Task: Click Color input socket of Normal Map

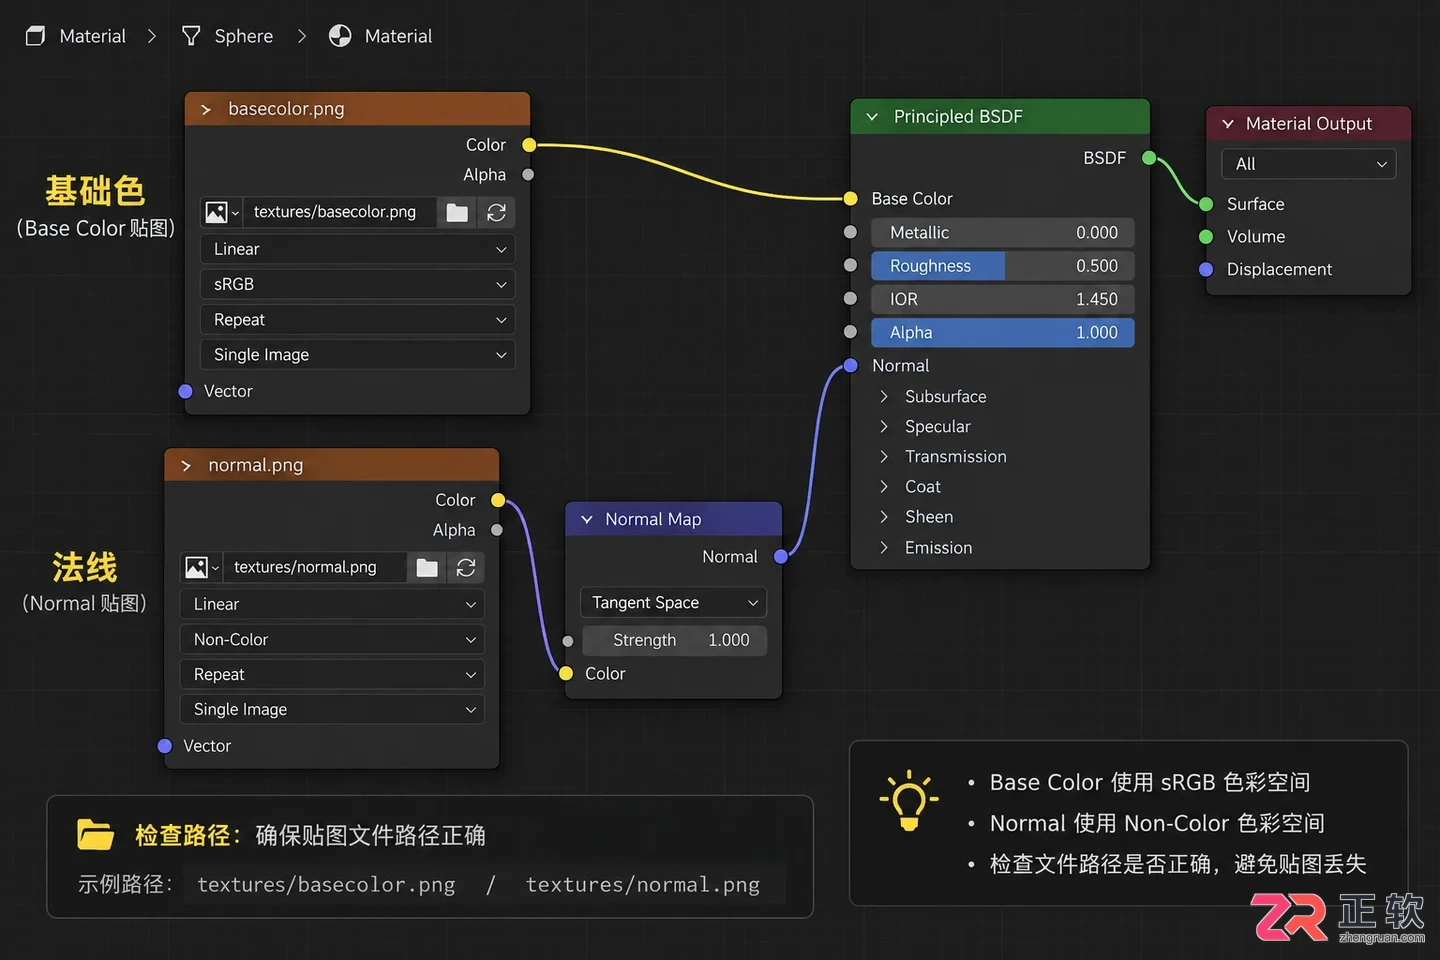Action: tap(566, 673)
